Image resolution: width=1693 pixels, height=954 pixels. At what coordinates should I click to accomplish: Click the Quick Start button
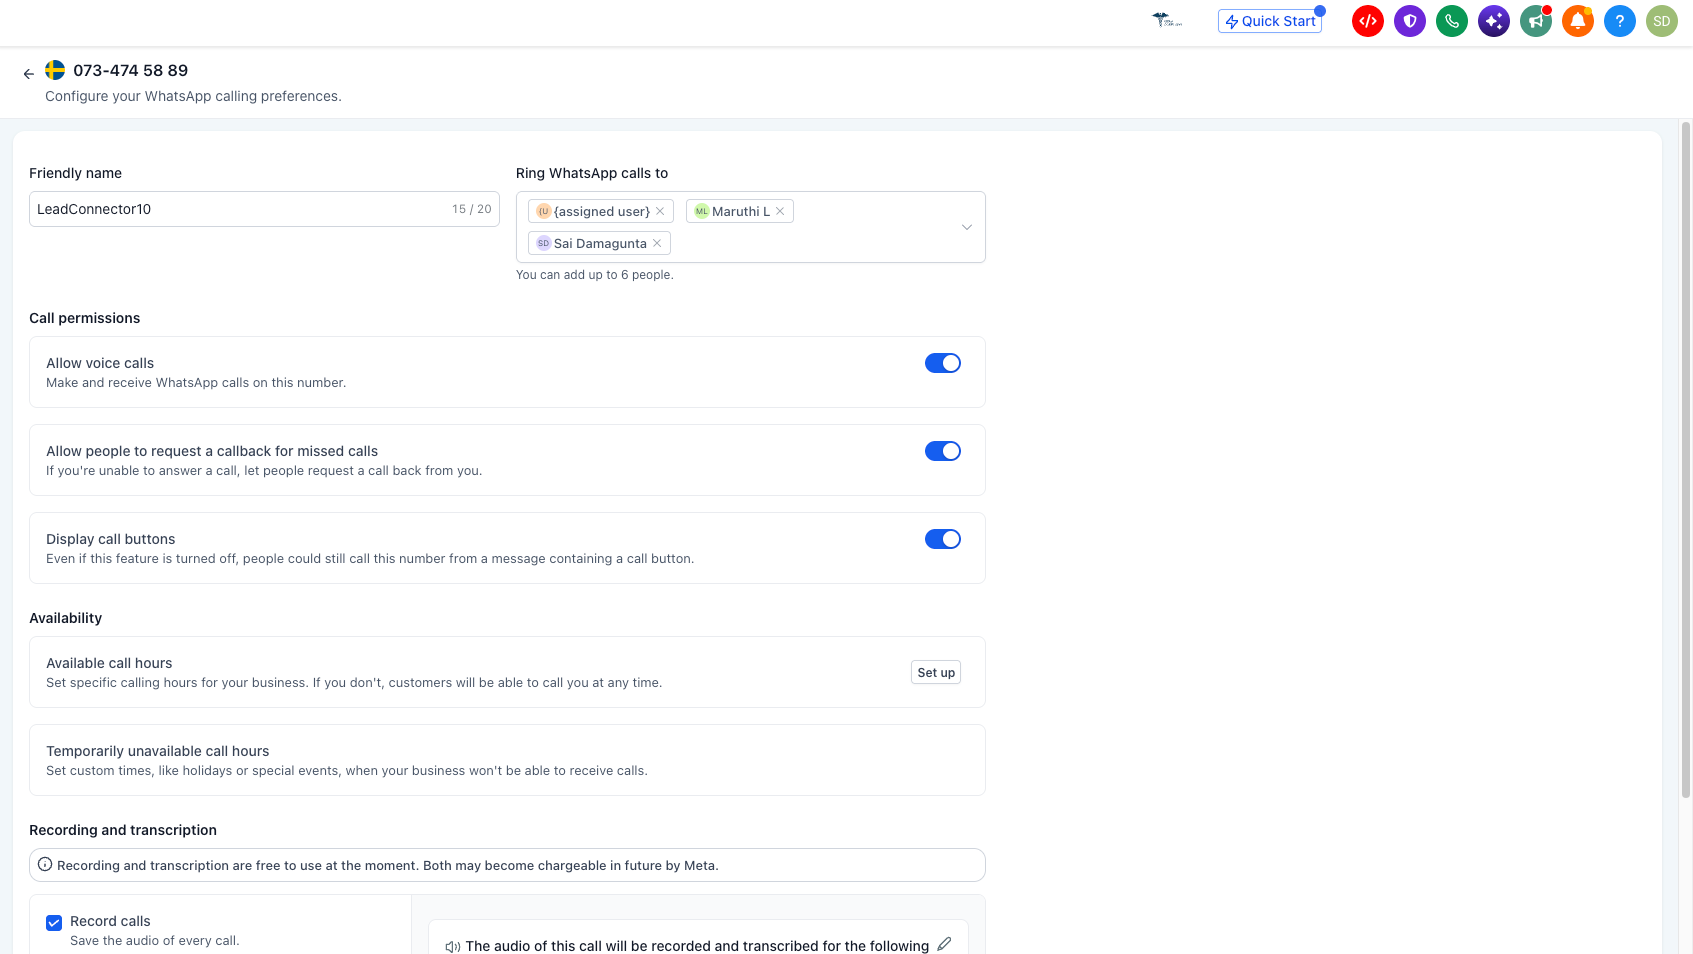[x=1270, y=21]
